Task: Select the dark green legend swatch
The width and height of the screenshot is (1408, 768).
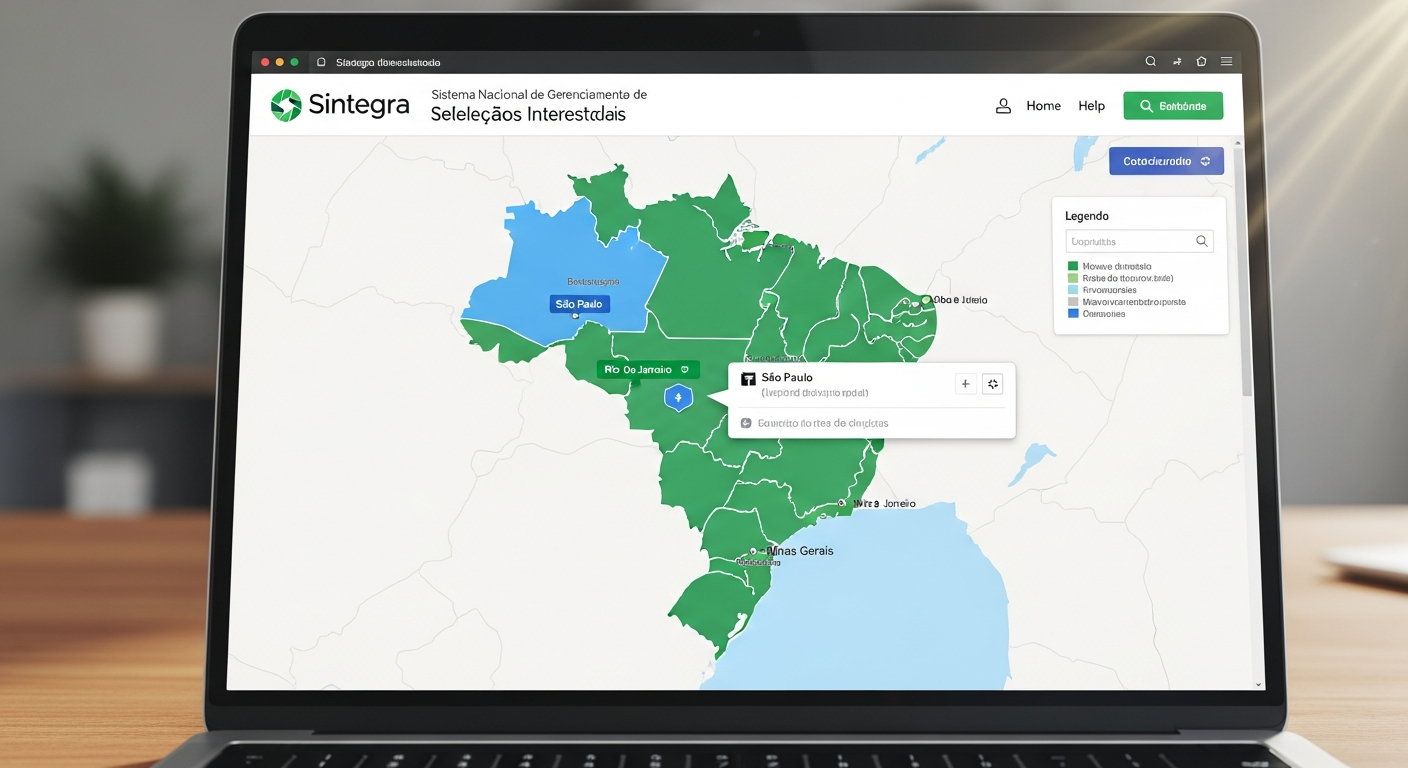Action: tap(1073, 266)
